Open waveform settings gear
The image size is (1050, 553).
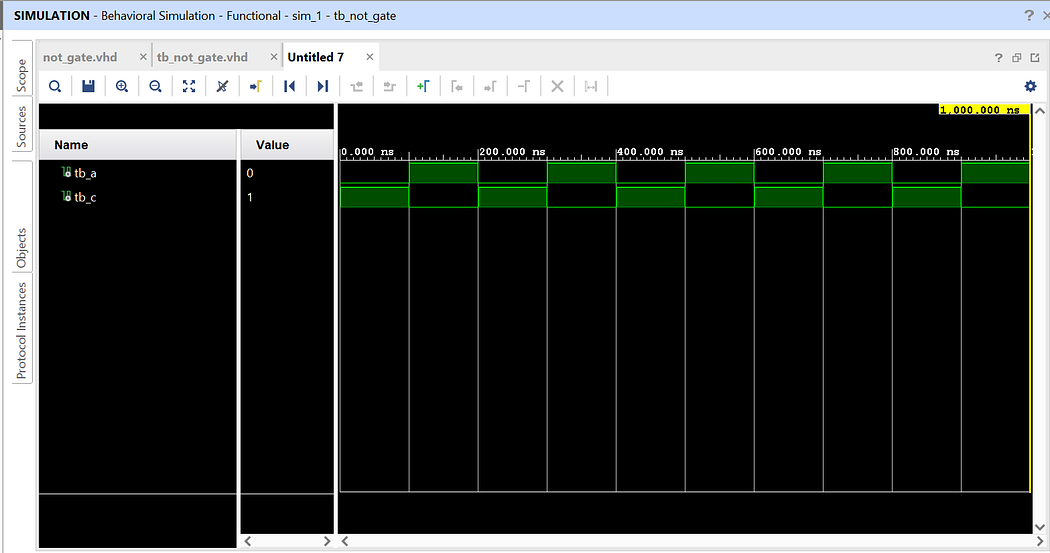coord(1031,86)
